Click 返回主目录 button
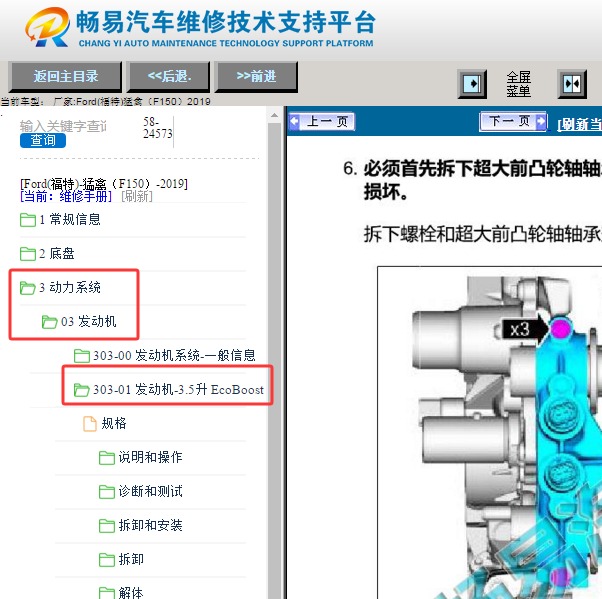 click(65, 76)
